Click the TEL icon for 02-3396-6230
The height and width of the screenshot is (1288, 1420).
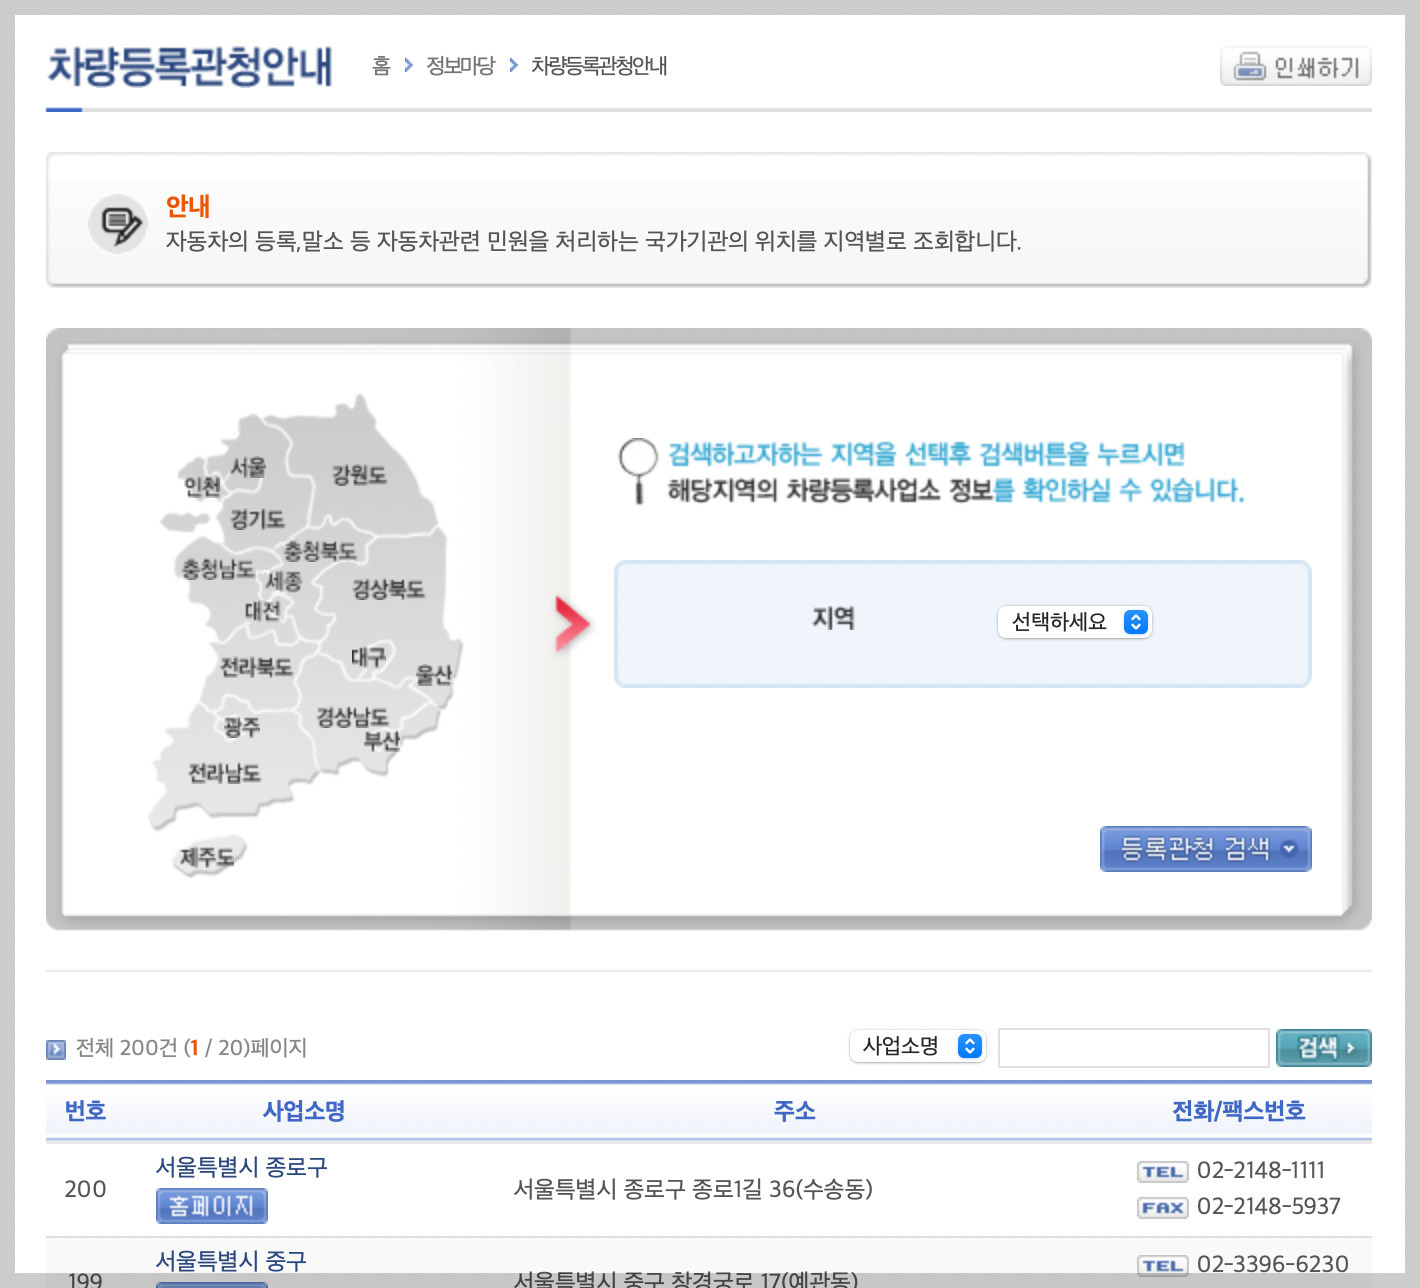point(1162,1266)
